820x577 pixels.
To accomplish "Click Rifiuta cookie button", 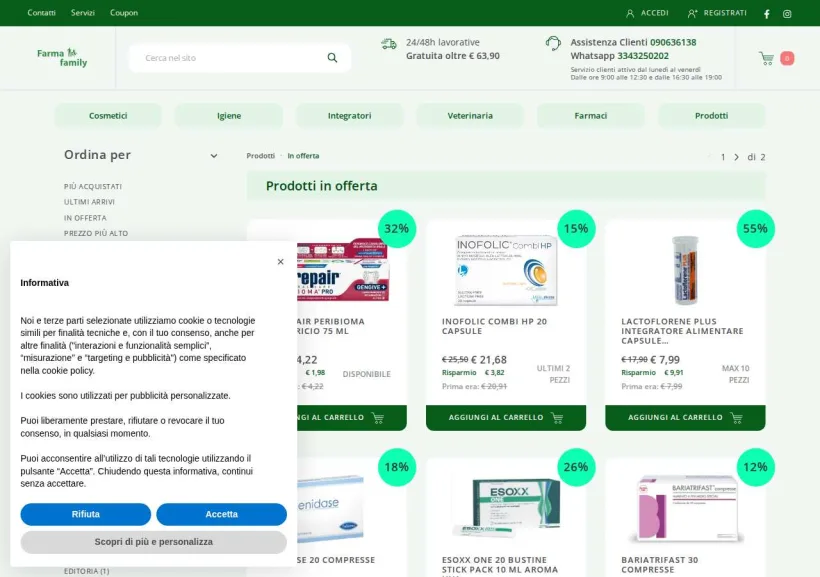I will pyautogui.click(x=86, y=514).
